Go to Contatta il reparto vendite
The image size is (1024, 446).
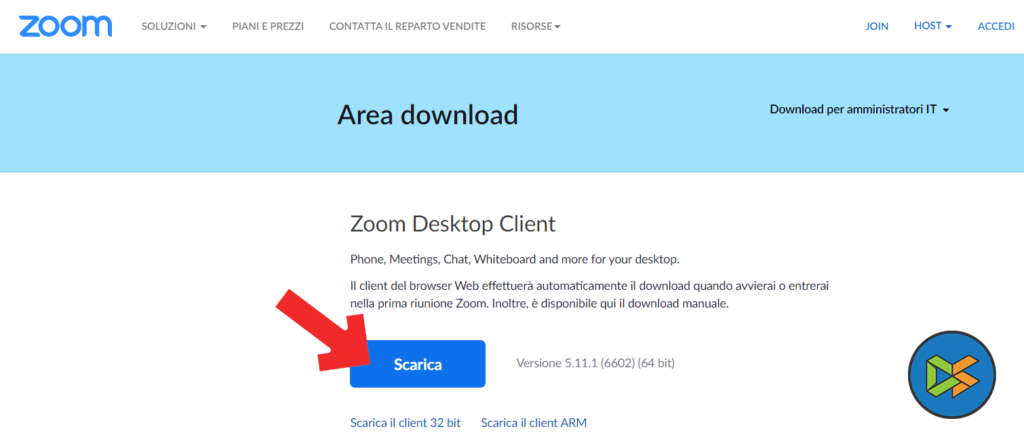[408, 27]
